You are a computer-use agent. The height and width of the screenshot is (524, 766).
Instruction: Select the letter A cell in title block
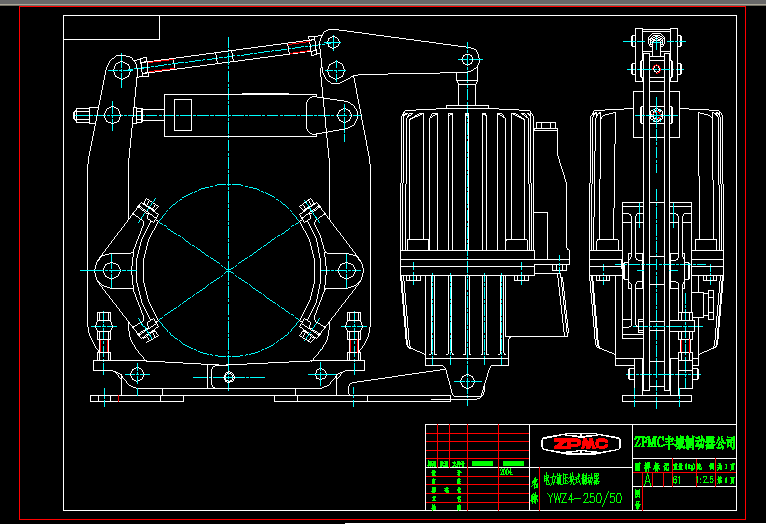647,480
